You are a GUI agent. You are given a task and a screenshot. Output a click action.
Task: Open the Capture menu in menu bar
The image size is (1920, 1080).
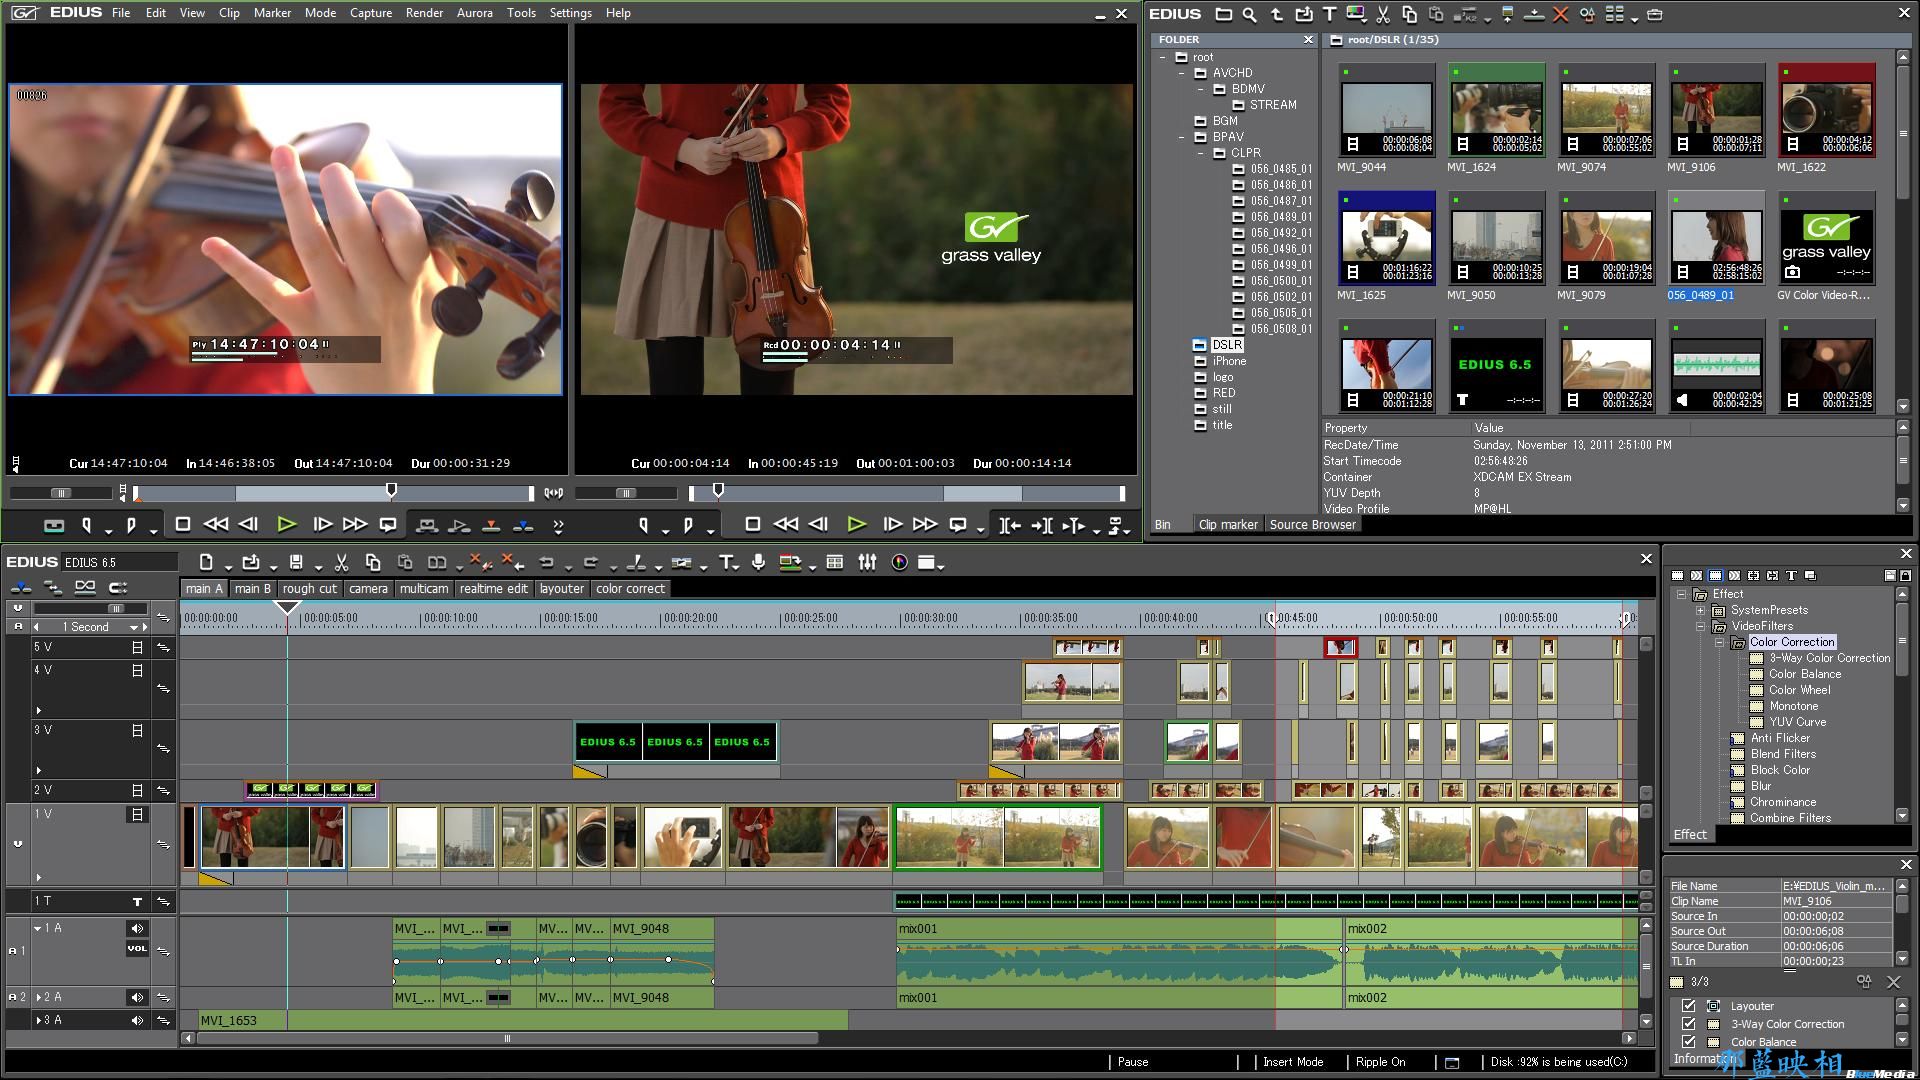point(369,12)
